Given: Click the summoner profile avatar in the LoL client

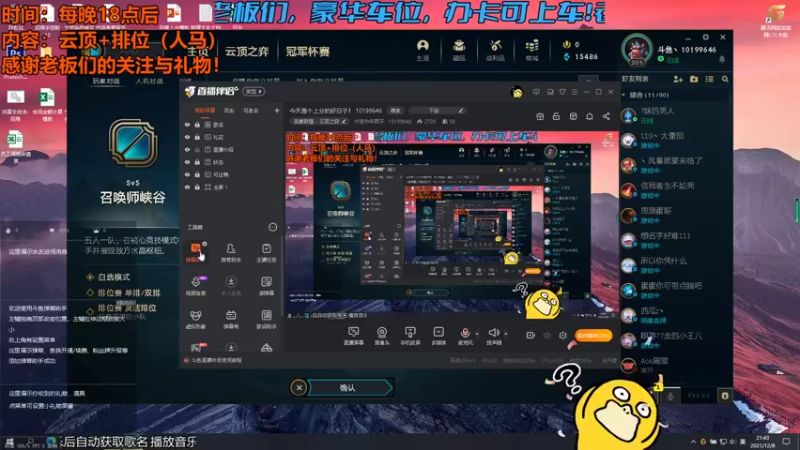Looking at the screenshot, I should coord(636,50).
